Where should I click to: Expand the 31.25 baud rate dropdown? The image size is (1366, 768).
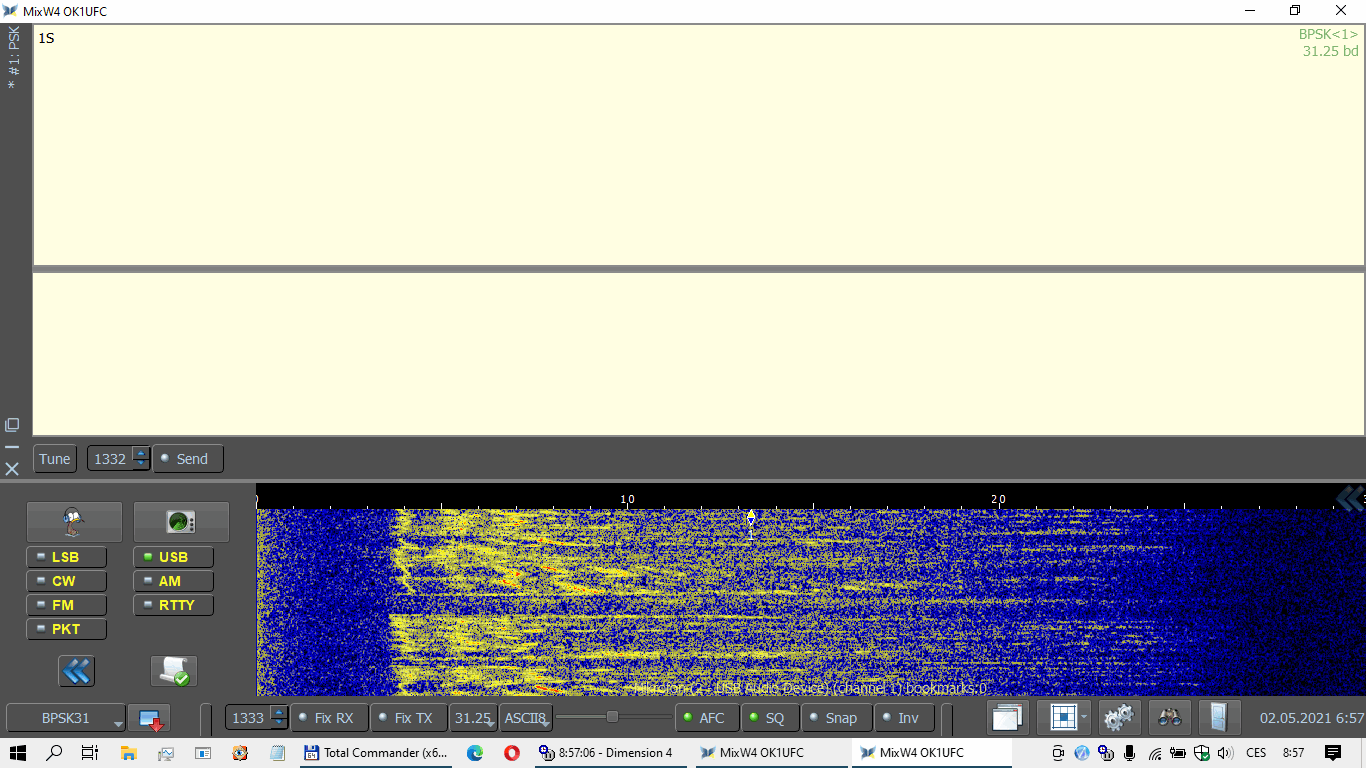473,718
